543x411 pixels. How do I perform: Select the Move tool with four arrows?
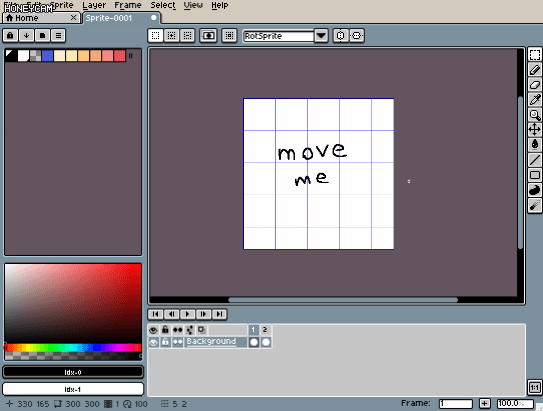(x=535, y=130)
